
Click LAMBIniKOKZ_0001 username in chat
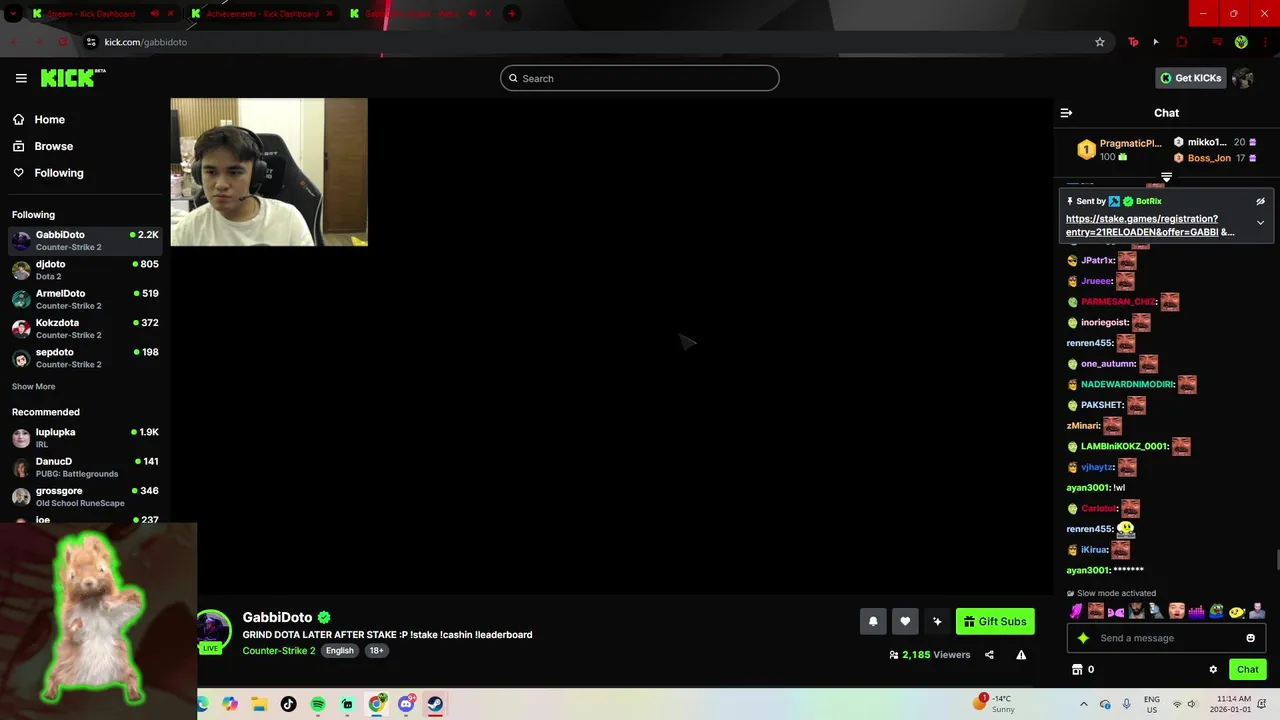(1124, 446)
